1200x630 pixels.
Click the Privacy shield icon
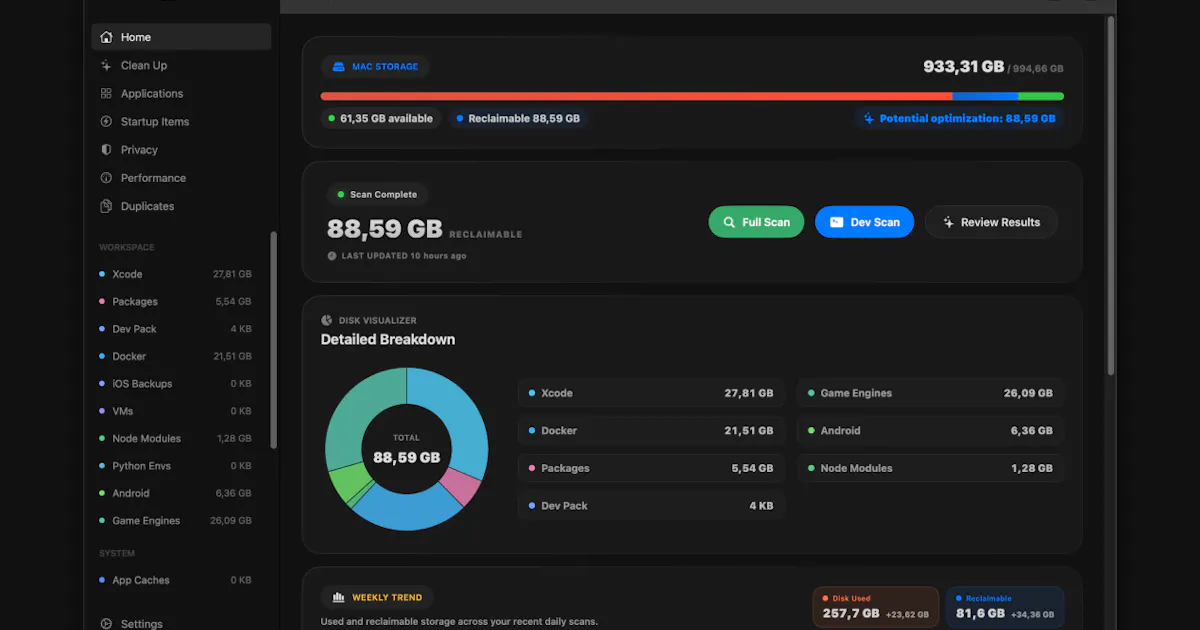point(106,149)
